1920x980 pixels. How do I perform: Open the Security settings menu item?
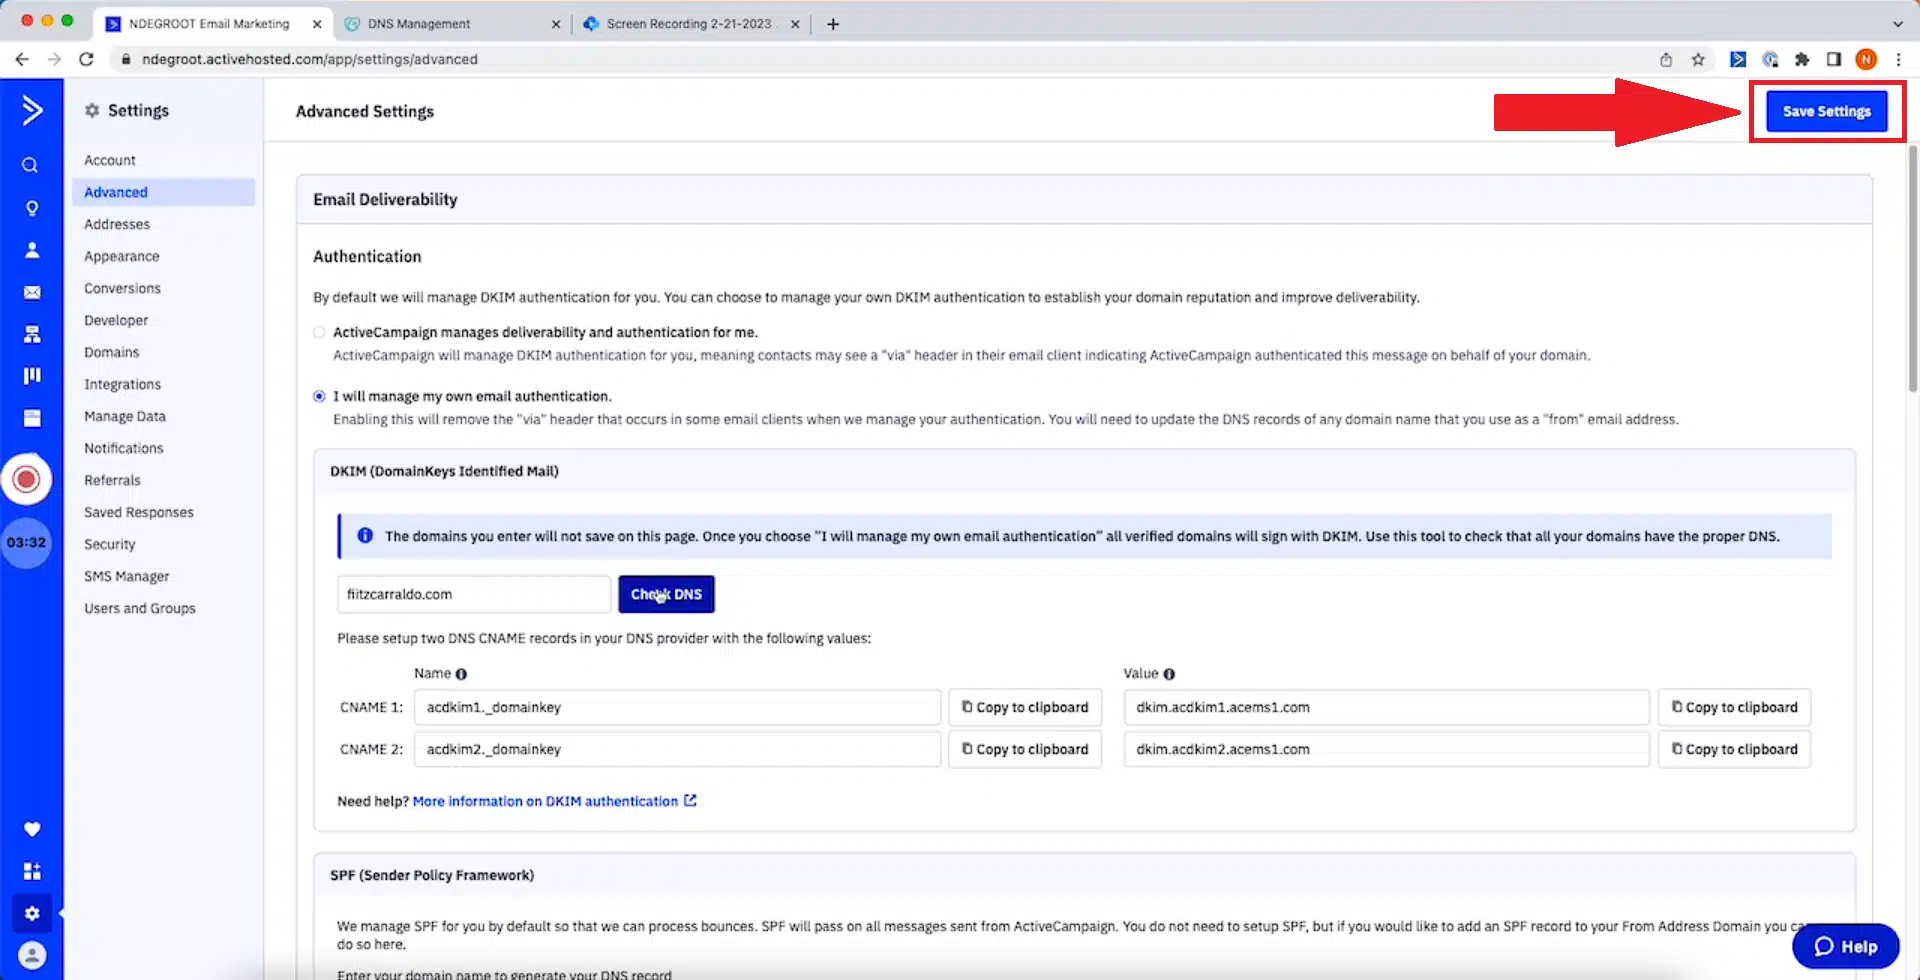point(110,544)
